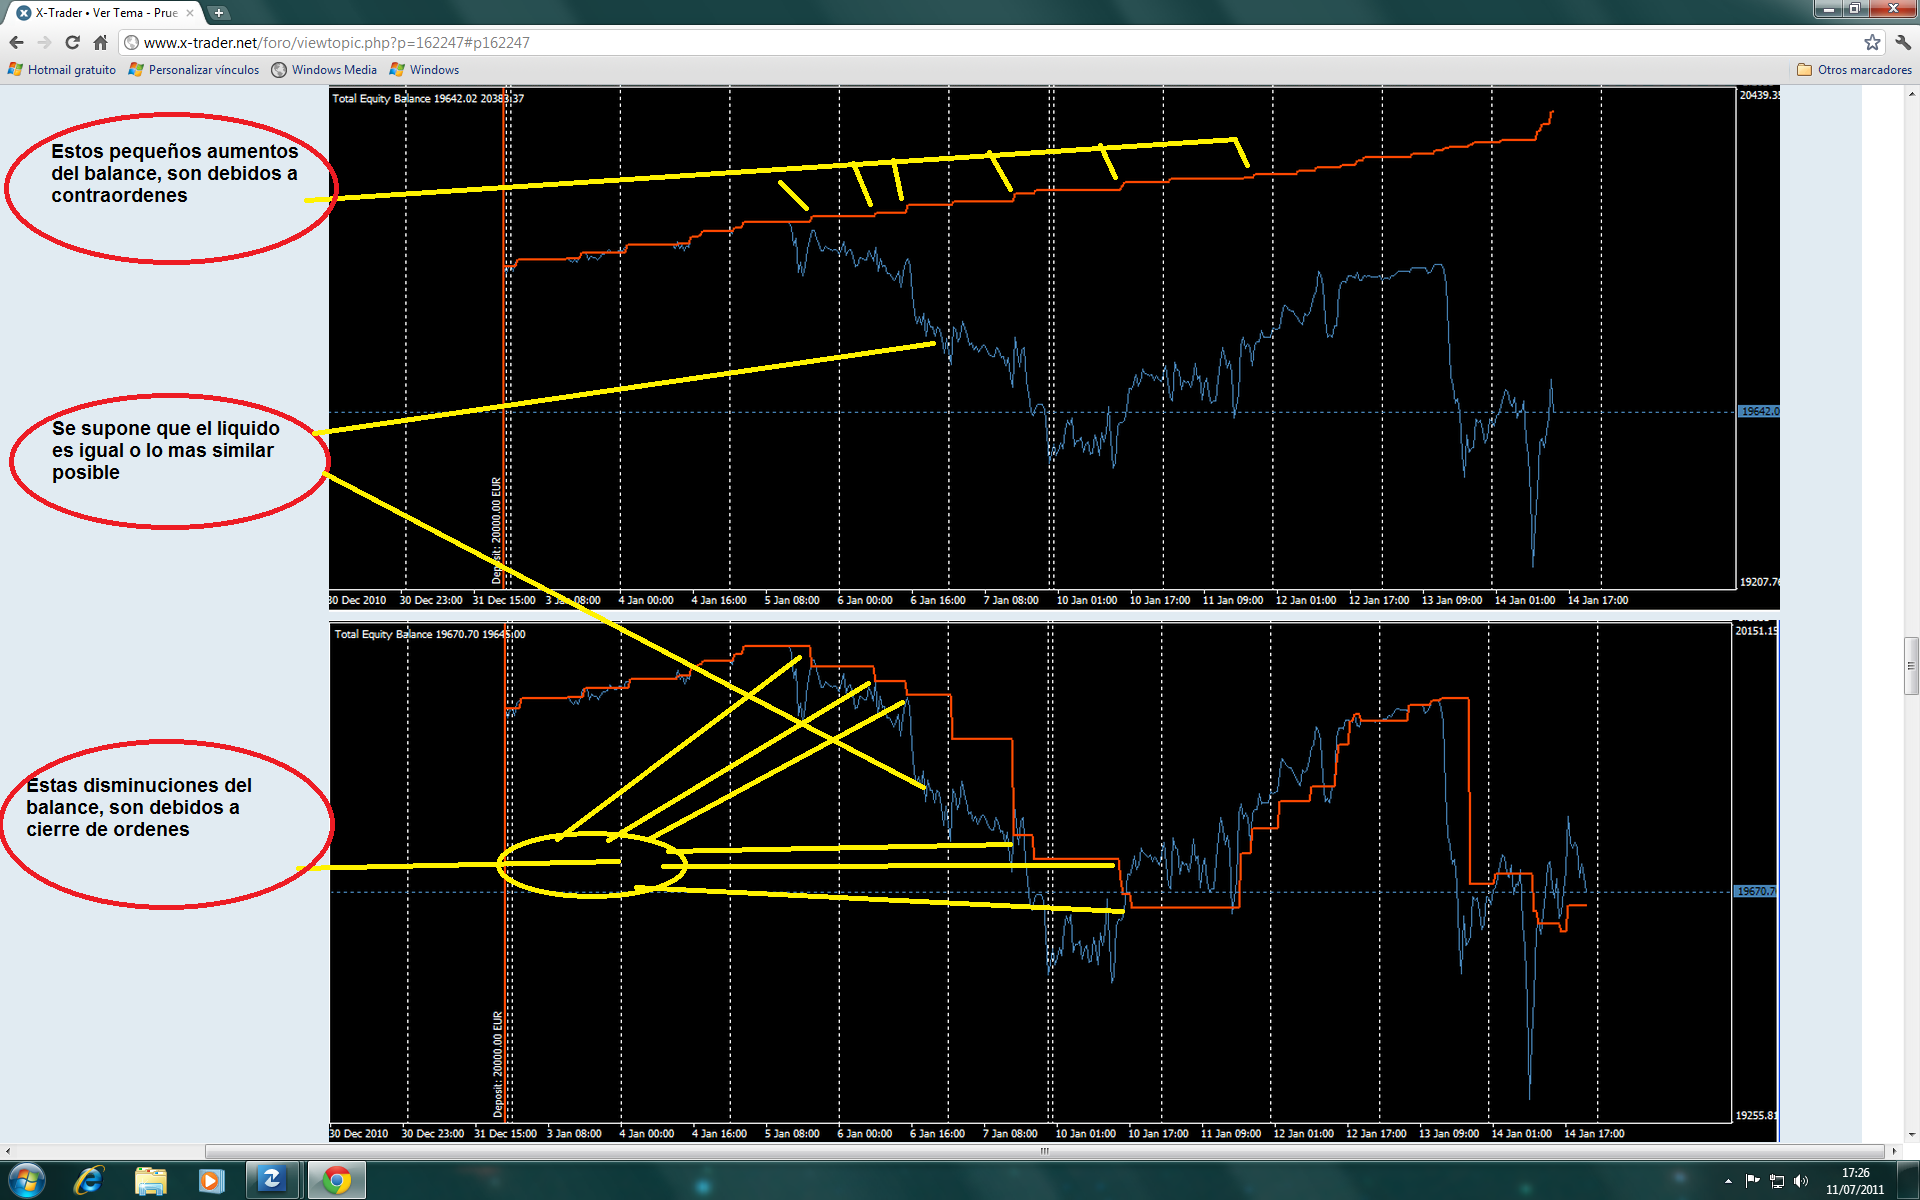Open Internet Explorer from the taskbar

[89, 1181]
